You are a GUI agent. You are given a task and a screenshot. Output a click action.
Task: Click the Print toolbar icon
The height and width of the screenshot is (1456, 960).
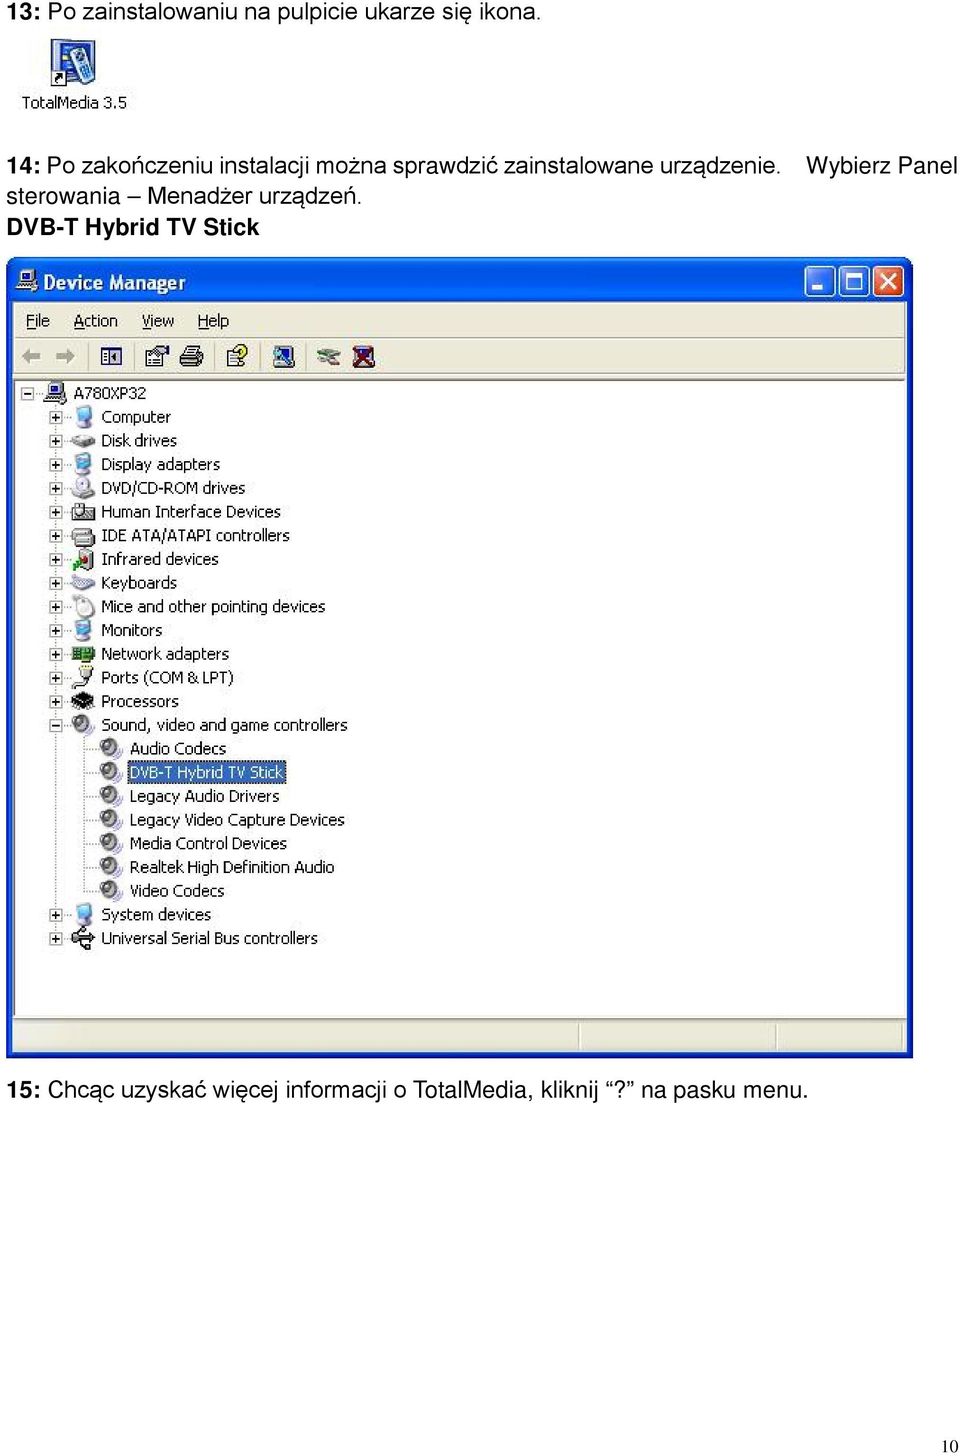191,356
